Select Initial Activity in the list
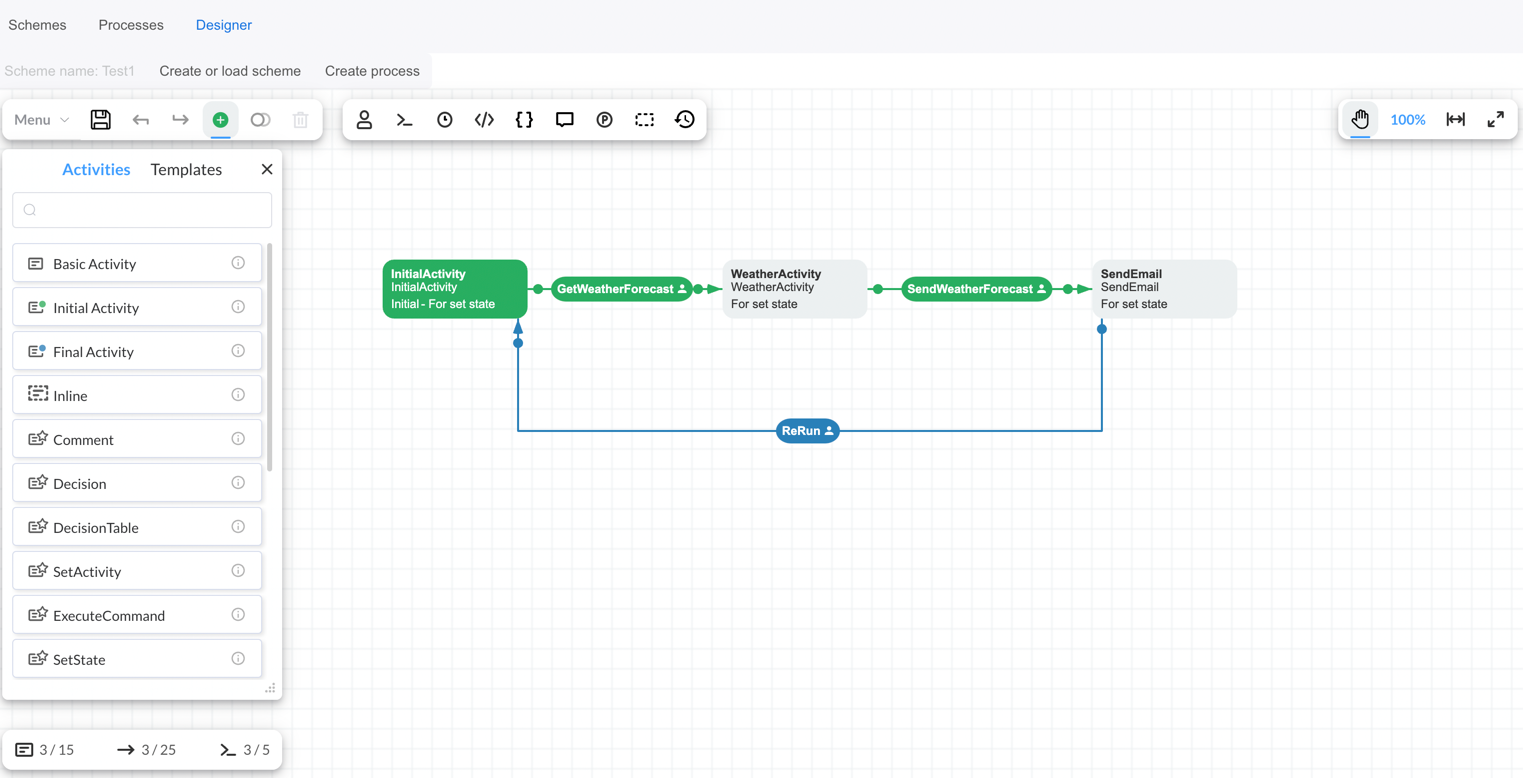This screenshot has height=778, width=1523. click(x=137, y=308)
